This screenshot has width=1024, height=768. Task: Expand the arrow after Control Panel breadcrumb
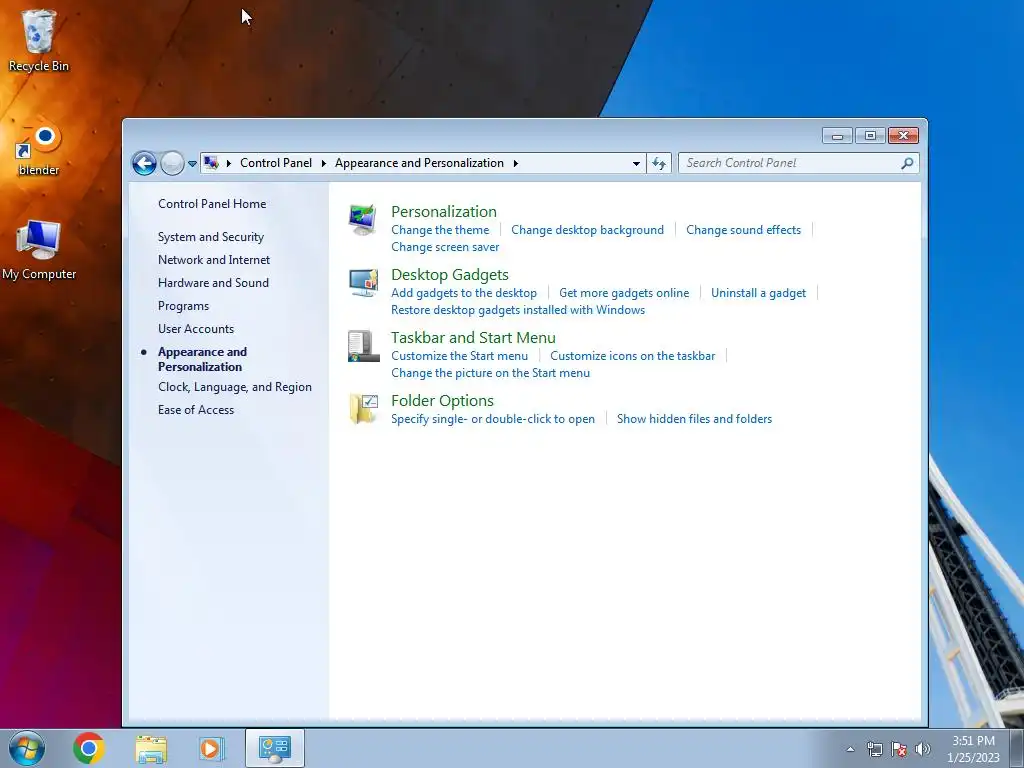point(323,163)
